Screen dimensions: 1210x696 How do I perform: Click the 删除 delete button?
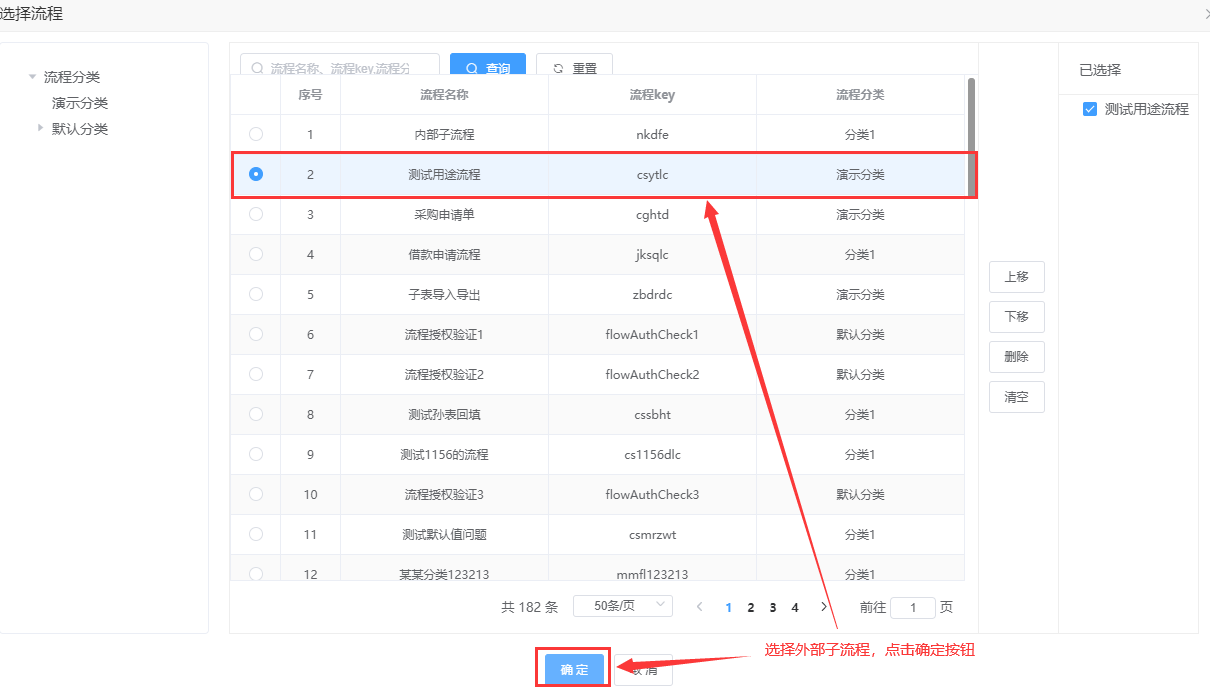click(x=1016, y=357)
